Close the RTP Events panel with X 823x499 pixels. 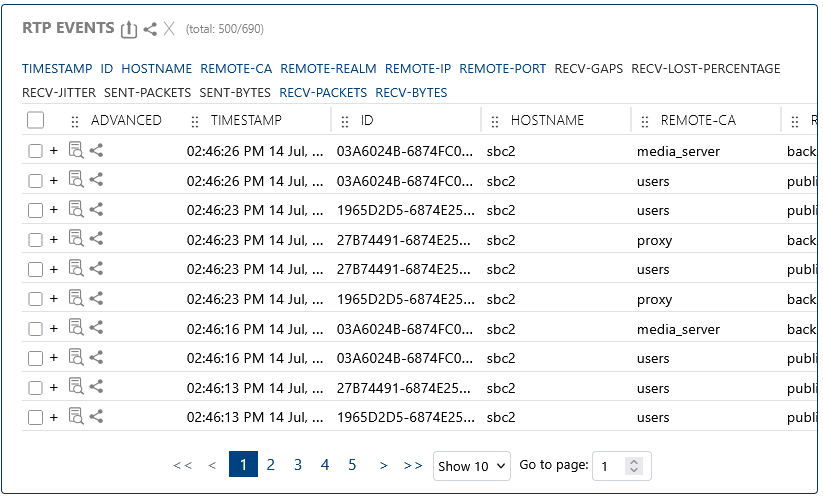point(169,29)
